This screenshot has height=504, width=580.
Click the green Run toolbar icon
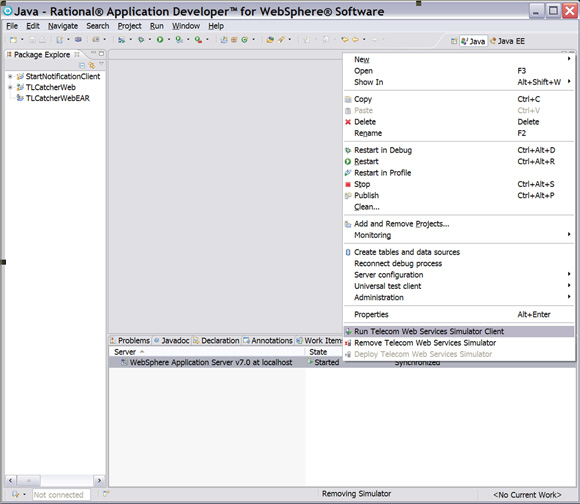tap(160, 40)
